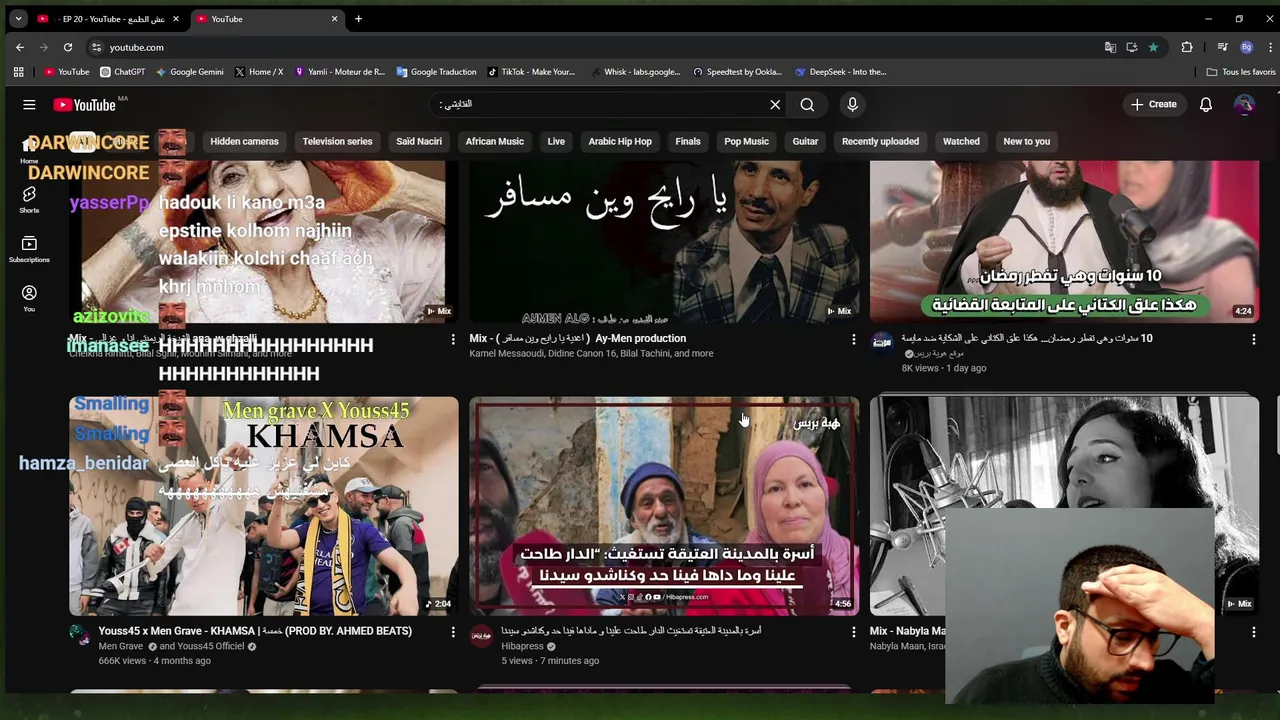Close the active YouTube tab
This screenshot has width=1280, height=720.
point(334,19)
